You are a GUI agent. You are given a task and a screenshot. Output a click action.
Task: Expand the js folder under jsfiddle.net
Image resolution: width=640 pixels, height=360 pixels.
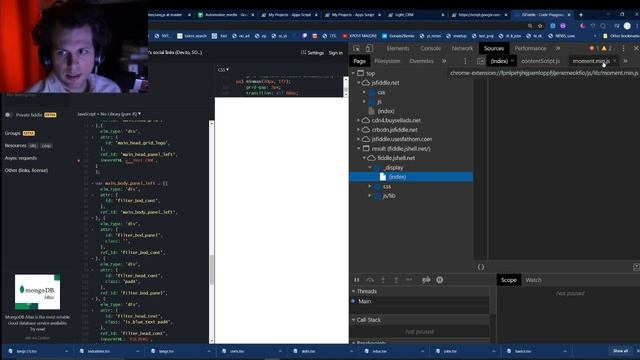[x=364, y=102]
